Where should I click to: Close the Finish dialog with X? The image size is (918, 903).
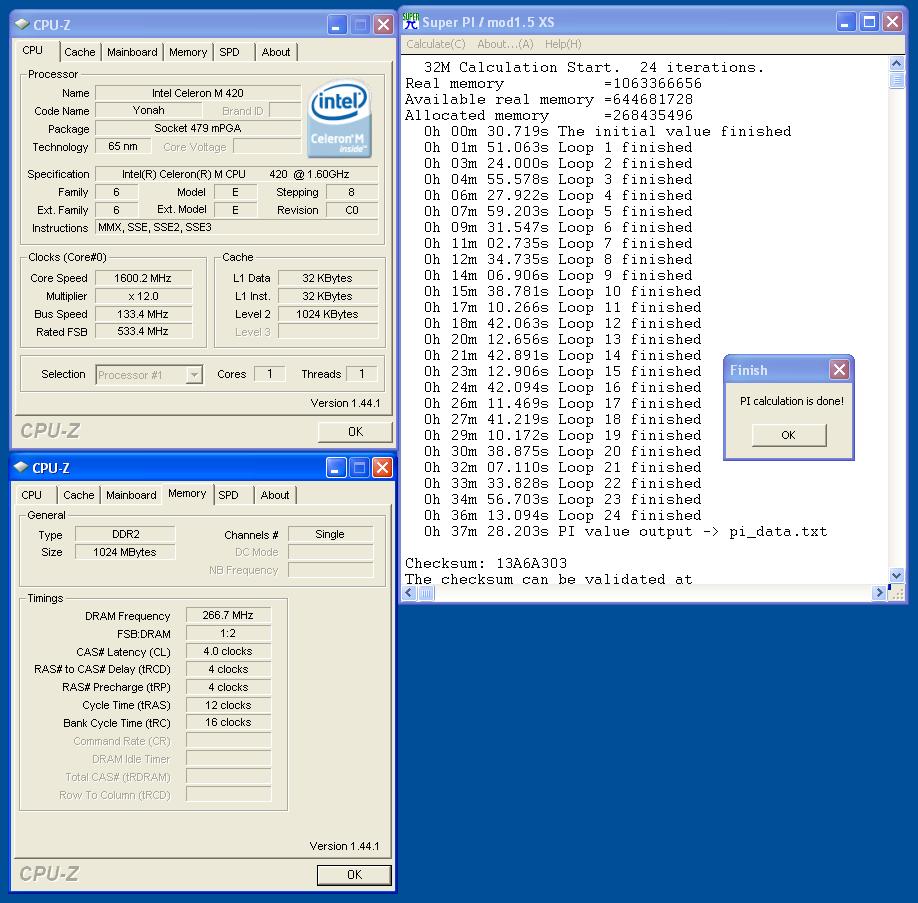point(839,370)
